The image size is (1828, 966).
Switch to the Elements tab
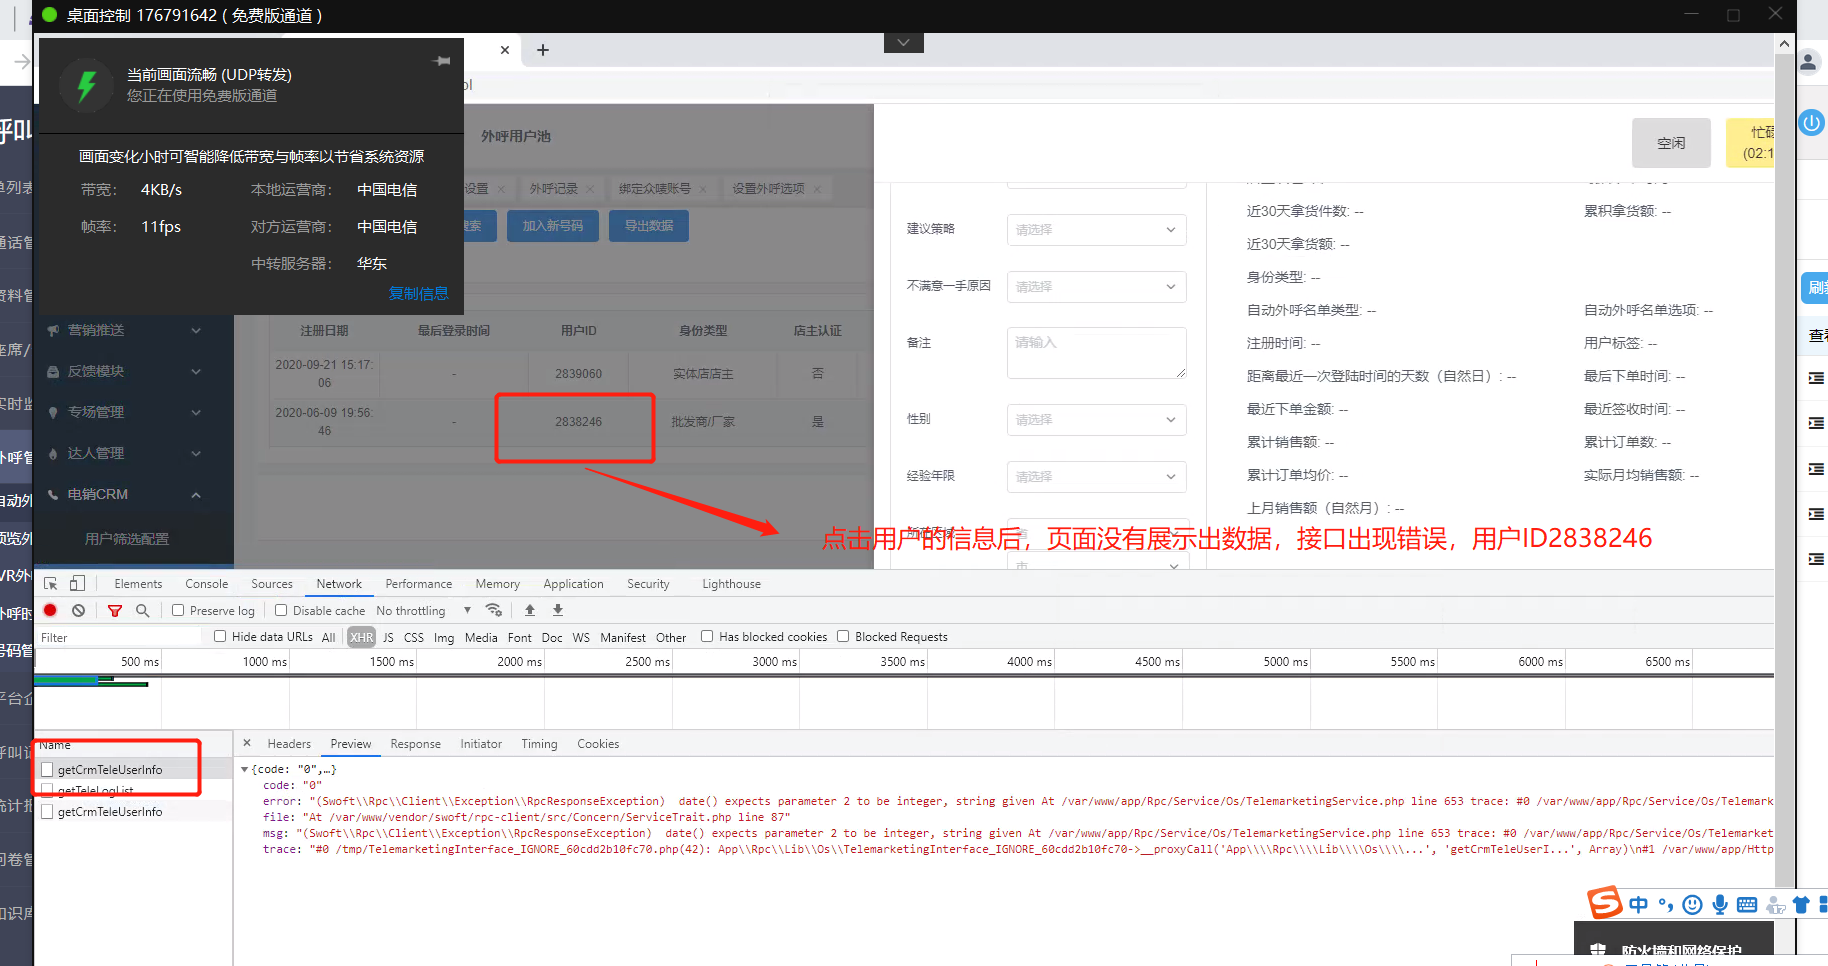point(138,584)
